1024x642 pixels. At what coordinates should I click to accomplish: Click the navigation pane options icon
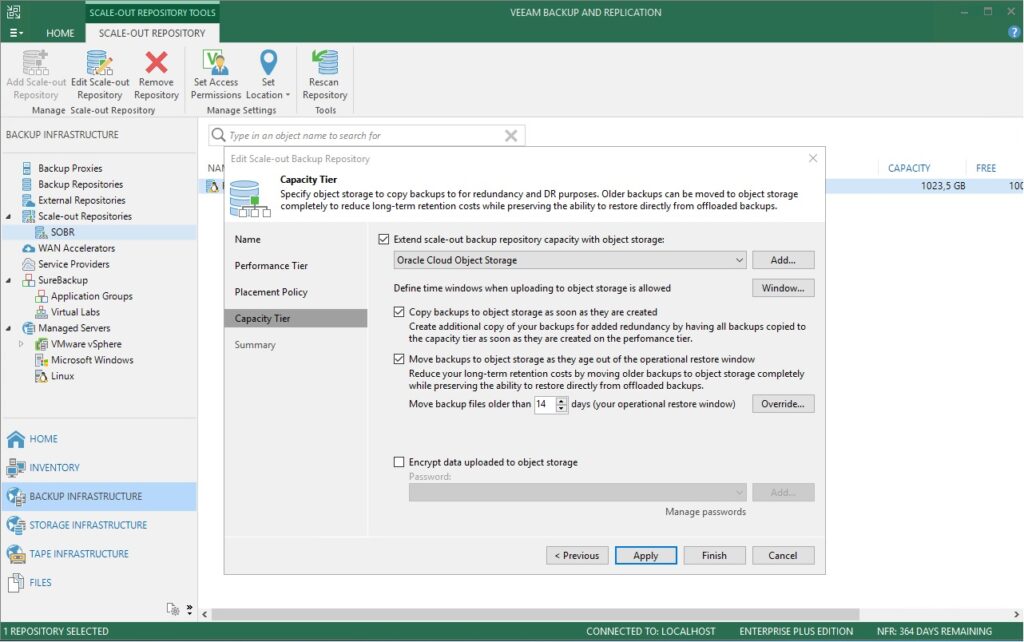tap(172, 609)
